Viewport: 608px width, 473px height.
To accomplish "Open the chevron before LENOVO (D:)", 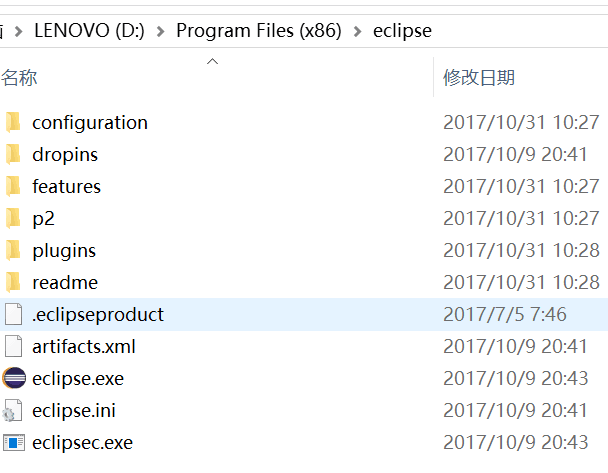I will [x=18, y=31].
